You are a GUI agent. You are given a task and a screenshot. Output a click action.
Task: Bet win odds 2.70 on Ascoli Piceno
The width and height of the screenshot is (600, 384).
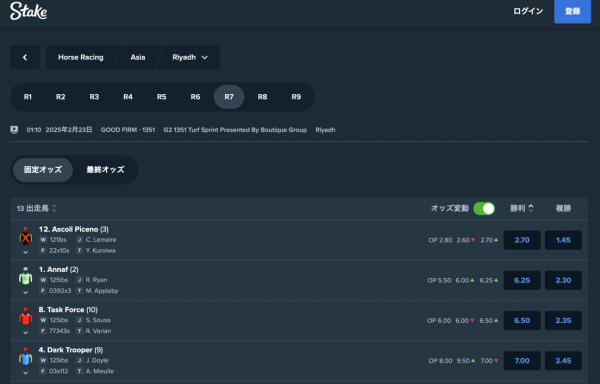522,240
